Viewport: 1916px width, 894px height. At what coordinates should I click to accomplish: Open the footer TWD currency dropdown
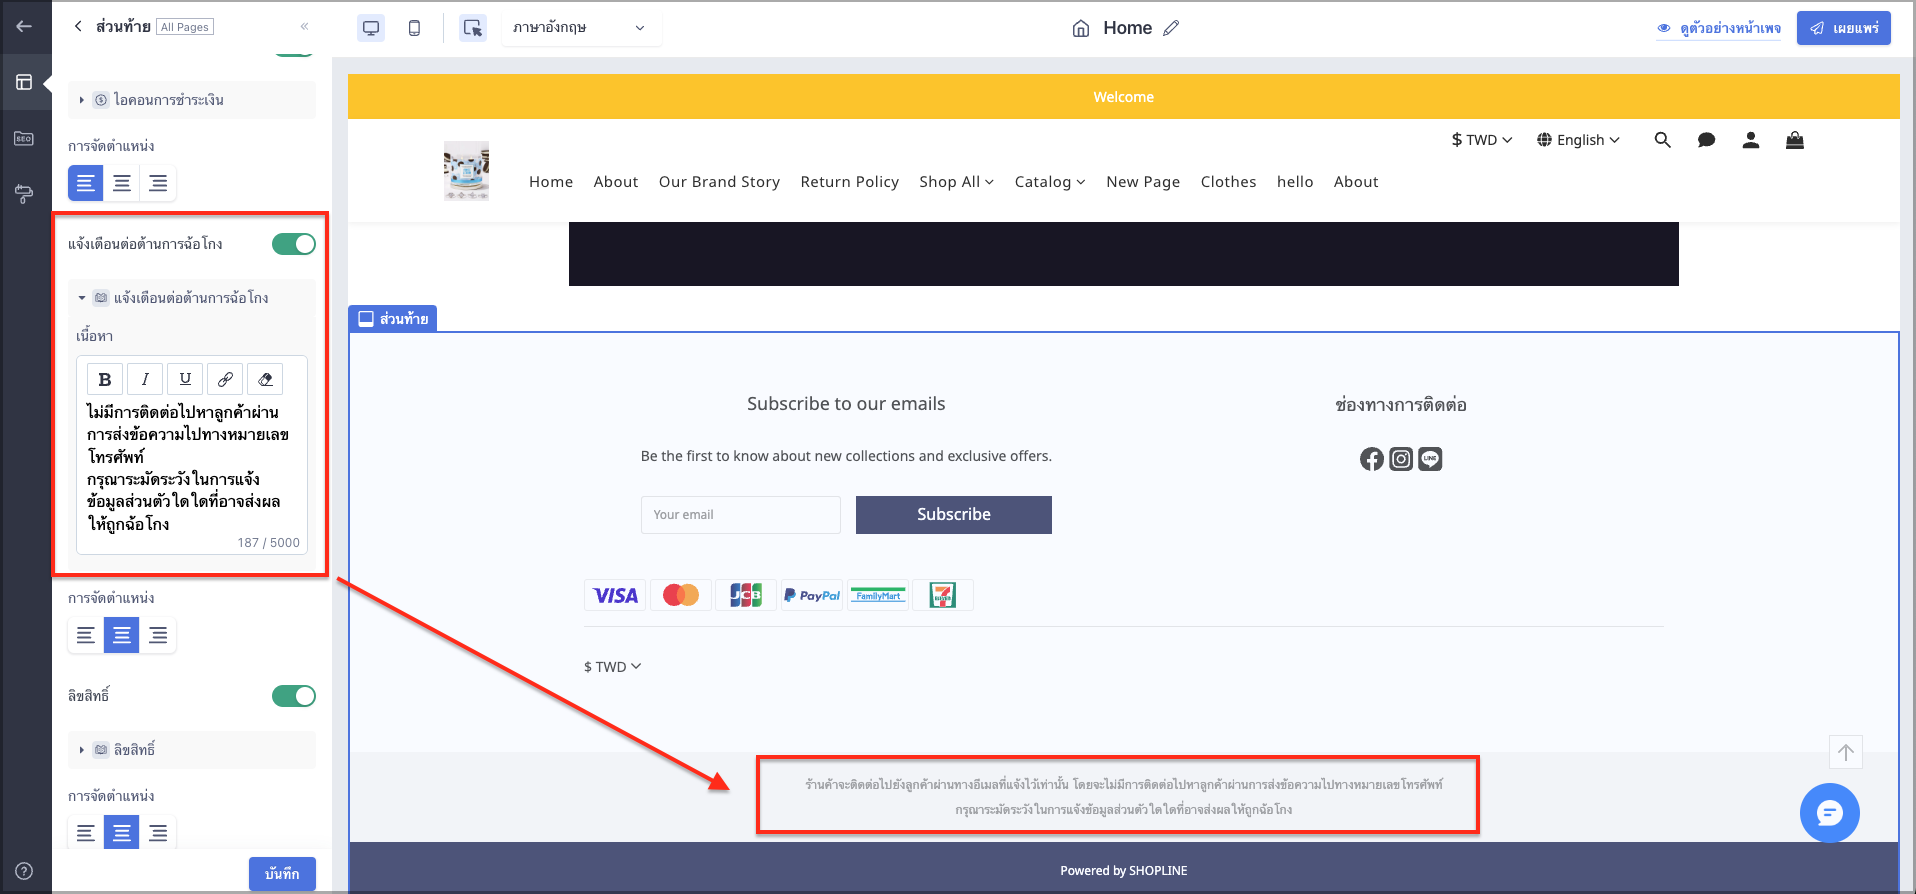click(612, 667)
